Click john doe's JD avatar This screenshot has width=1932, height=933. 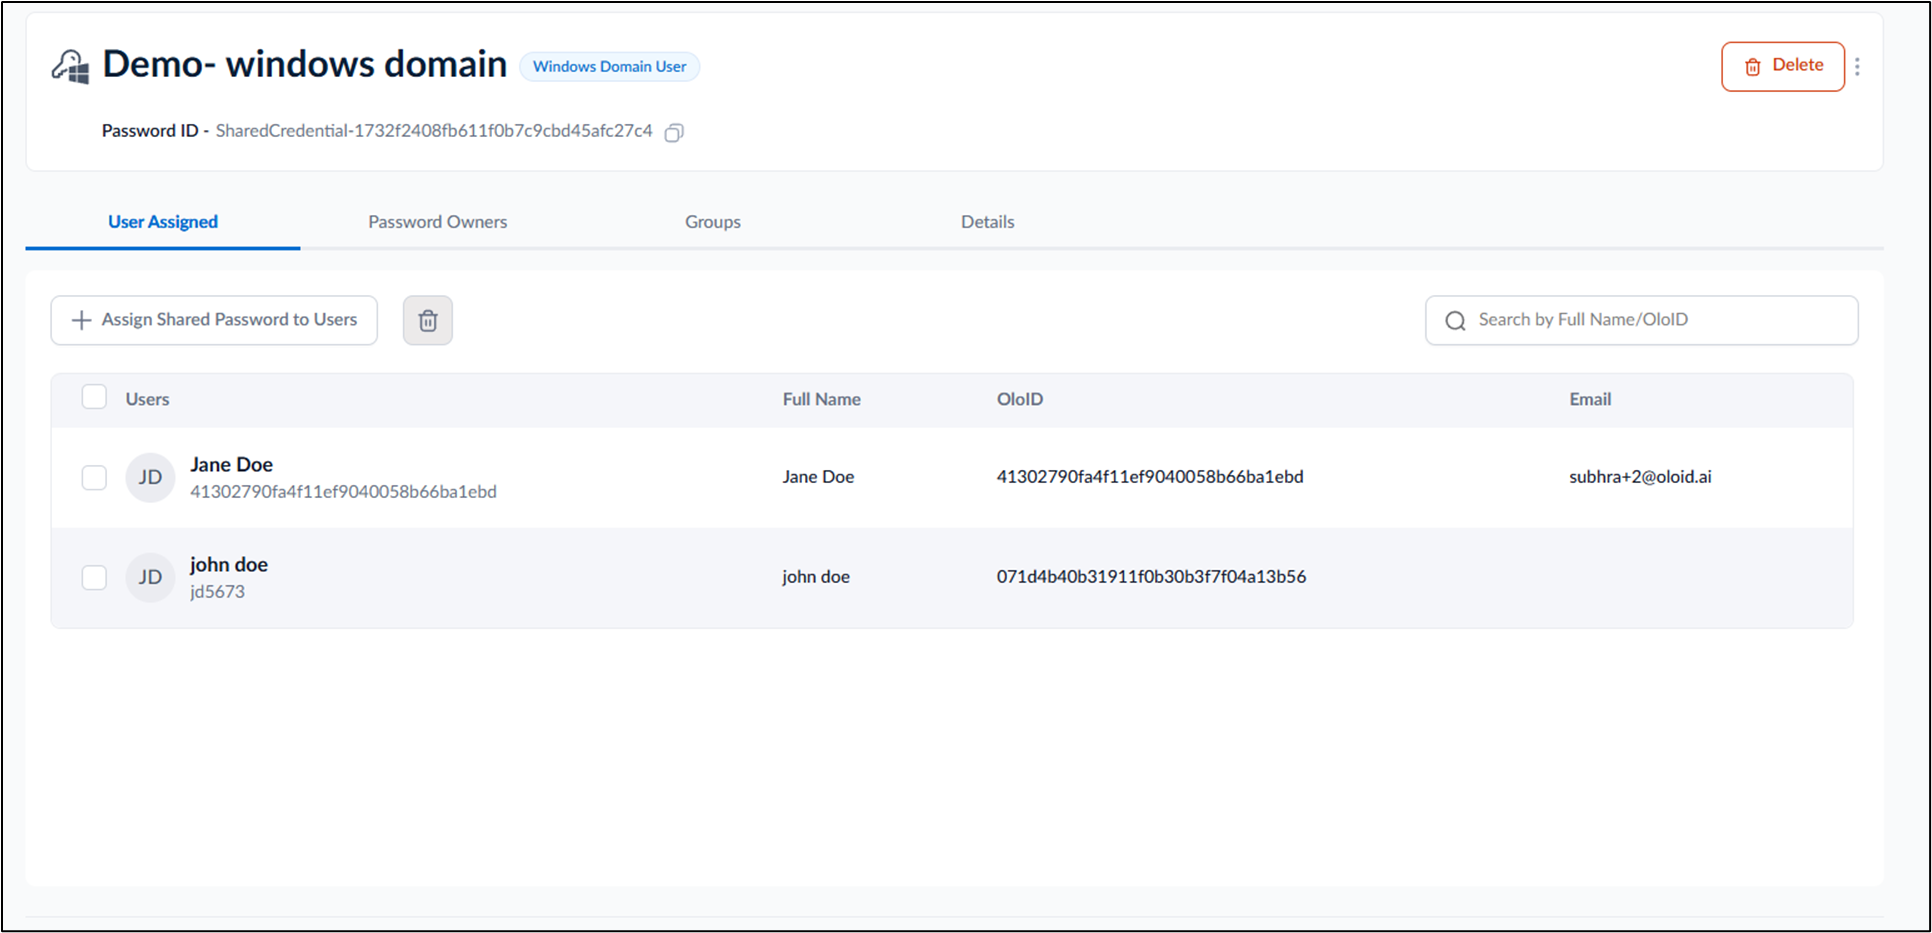(150, 577)
